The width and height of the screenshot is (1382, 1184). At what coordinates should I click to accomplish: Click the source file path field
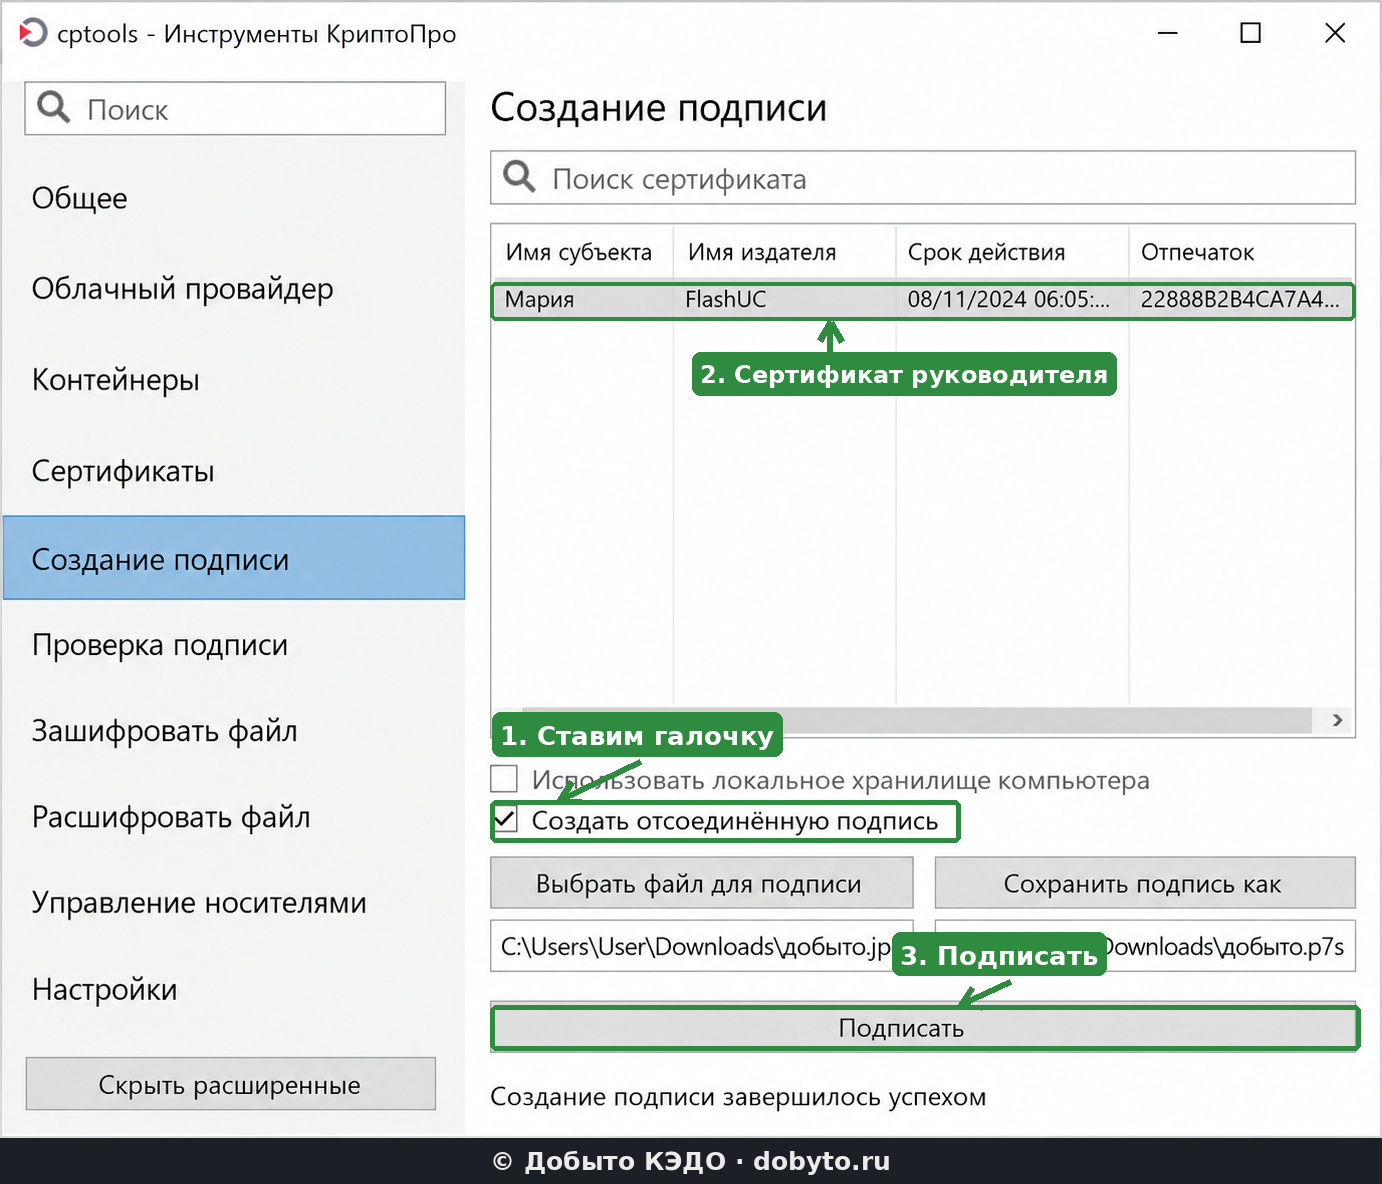701,946
